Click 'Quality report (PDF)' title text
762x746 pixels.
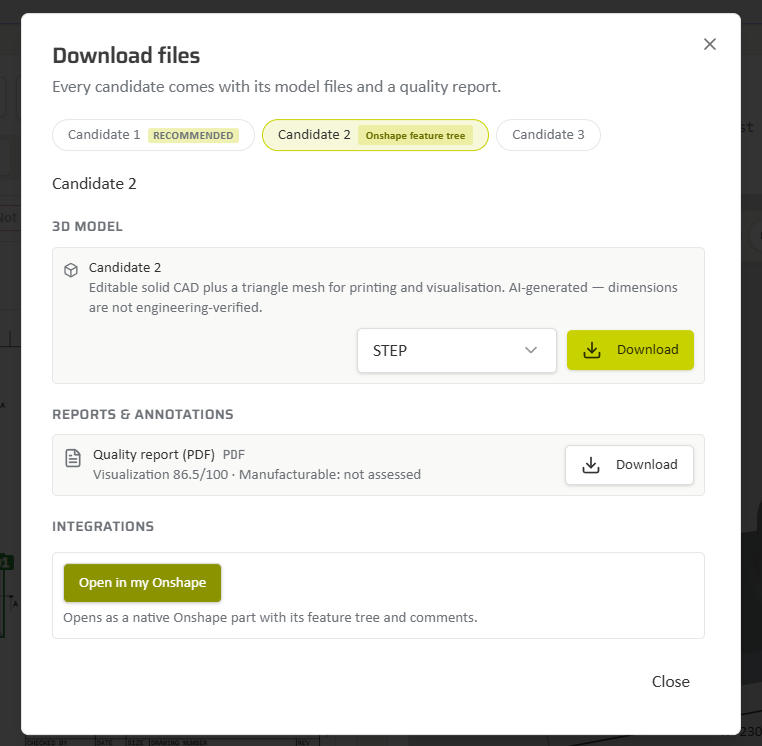[x=154, y=455]
